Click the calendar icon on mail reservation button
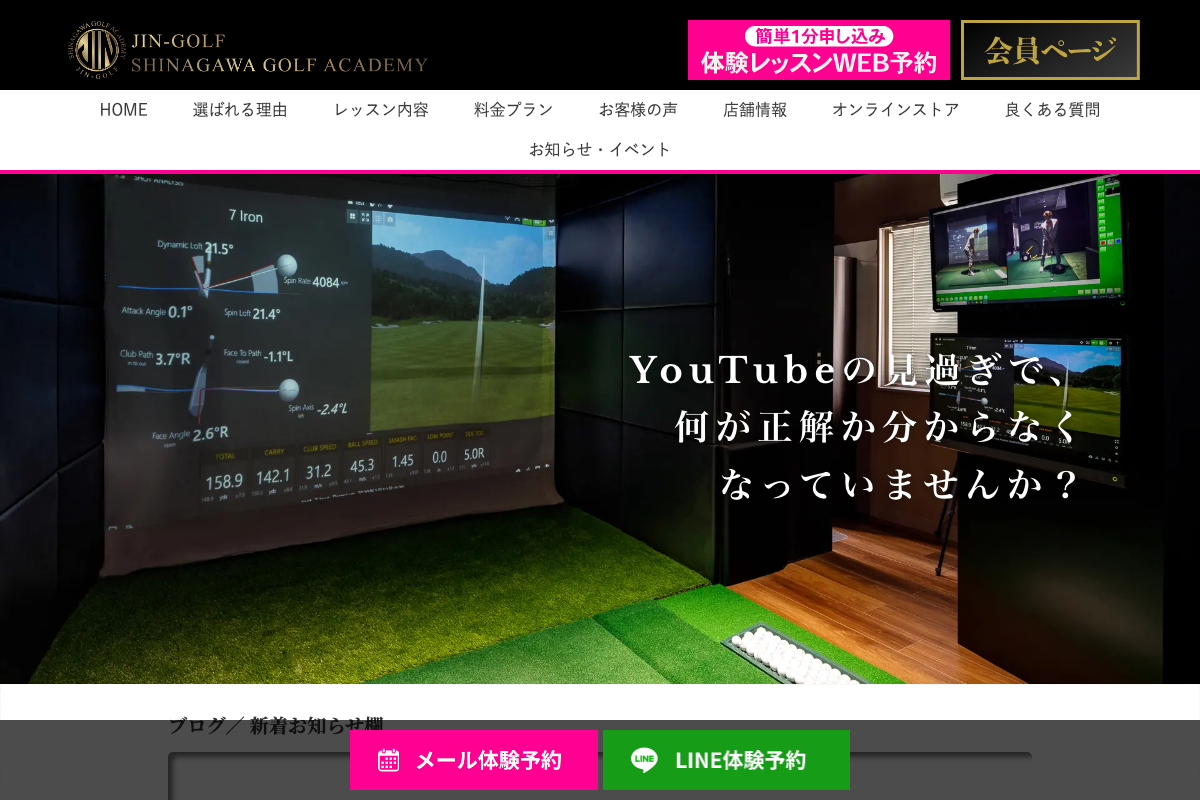The width and height of the screenshot is (1200, 800). point(388,760)
